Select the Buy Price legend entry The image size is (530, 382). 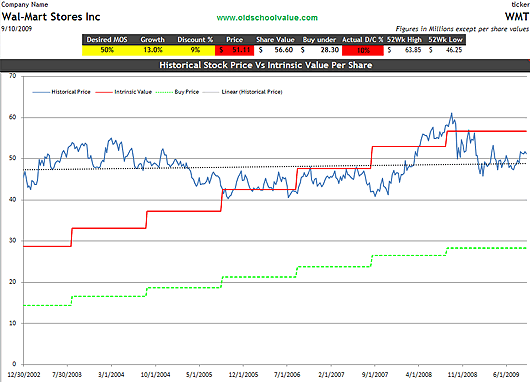pyautogui.click(x=177, y=92)
